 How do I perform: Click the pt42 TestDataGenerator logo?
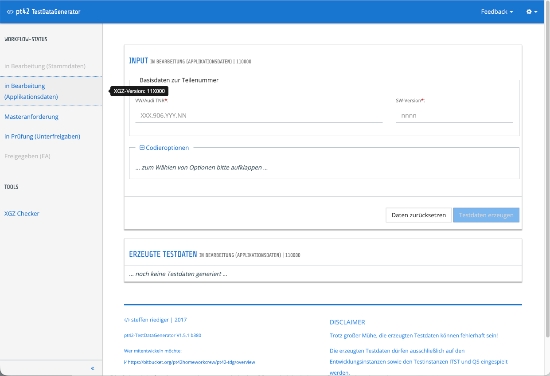click(43, 12)
